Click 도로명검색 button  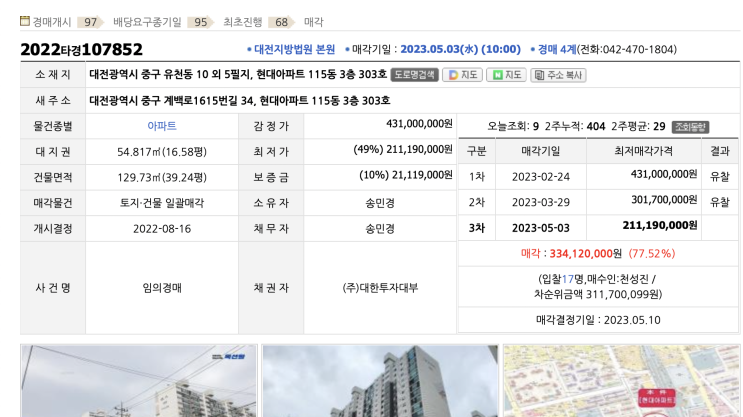(415, 75)
